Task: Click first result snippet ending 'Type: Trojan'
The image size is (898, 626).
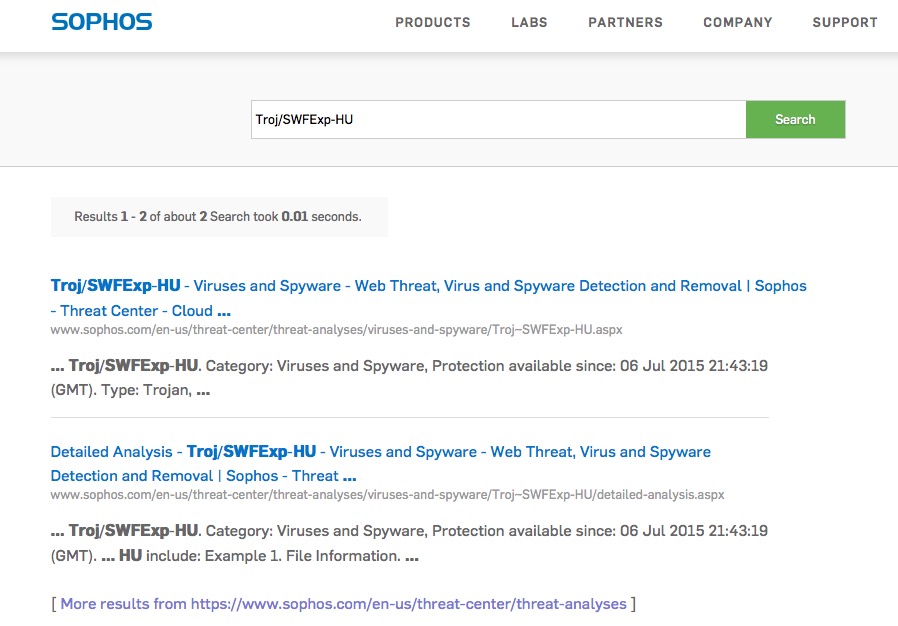Action: 409,378
